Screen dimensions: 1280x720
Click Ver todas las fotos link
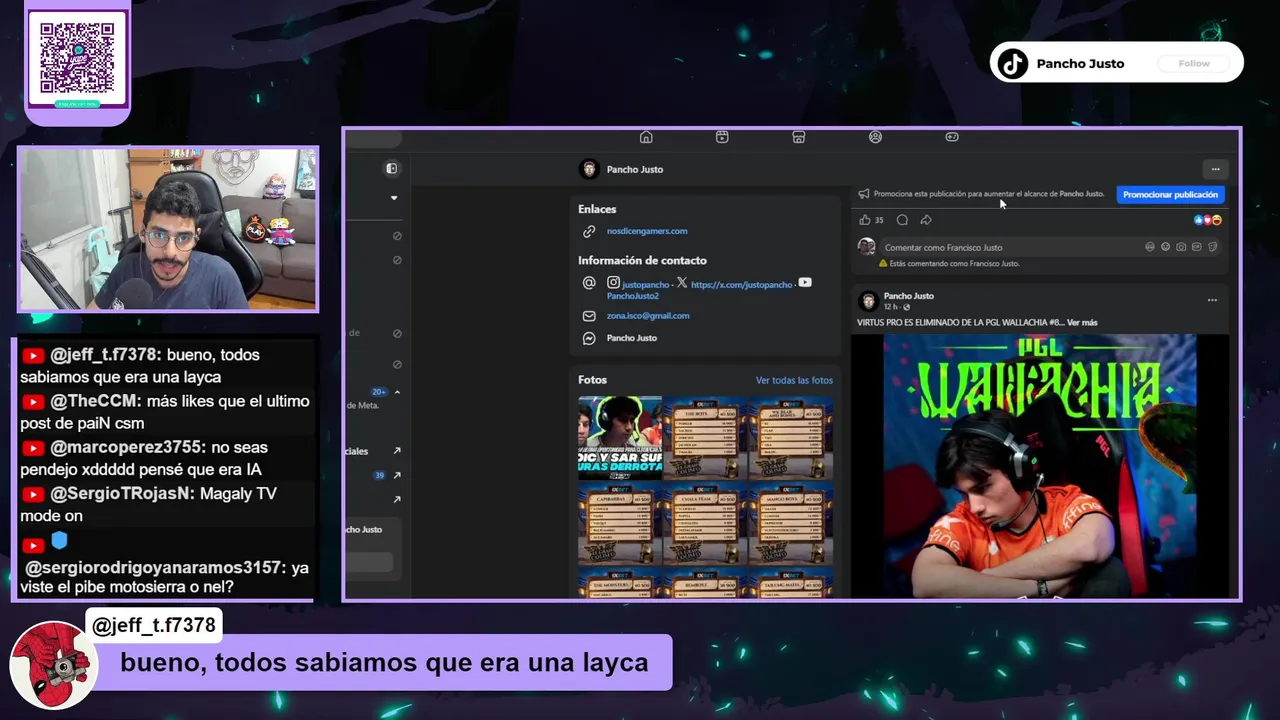pyautogui.click(x=794, y=380)
